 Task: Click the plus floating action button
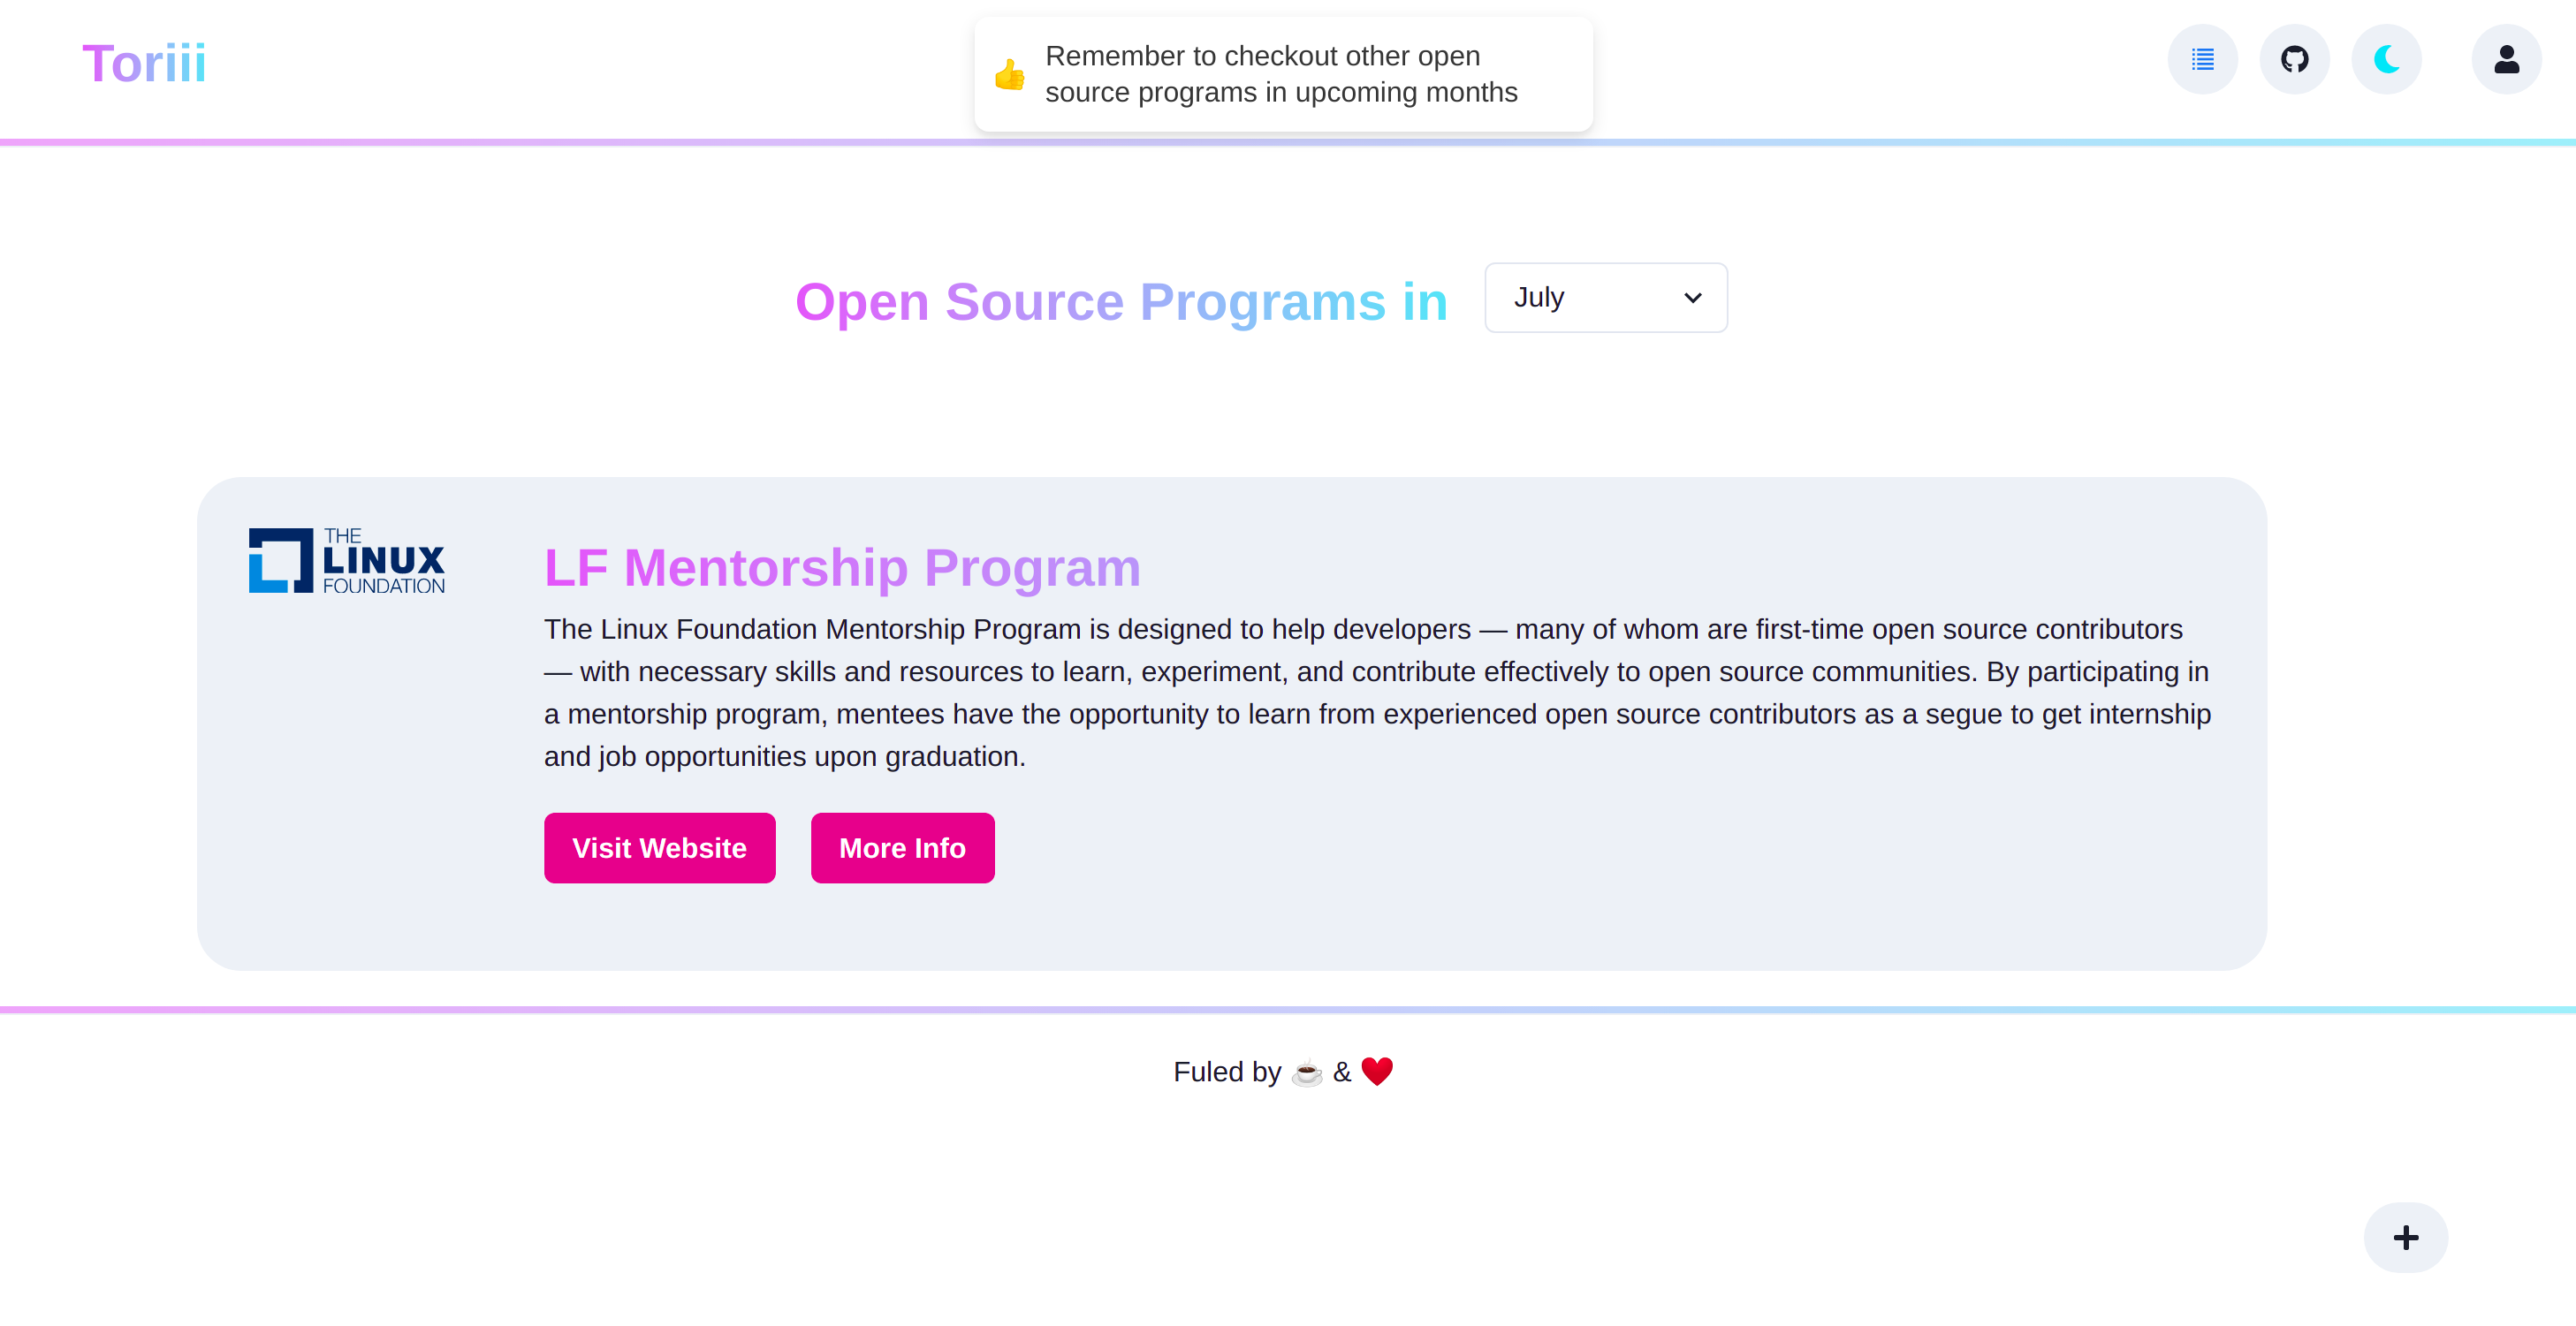click(2405, 1237)
